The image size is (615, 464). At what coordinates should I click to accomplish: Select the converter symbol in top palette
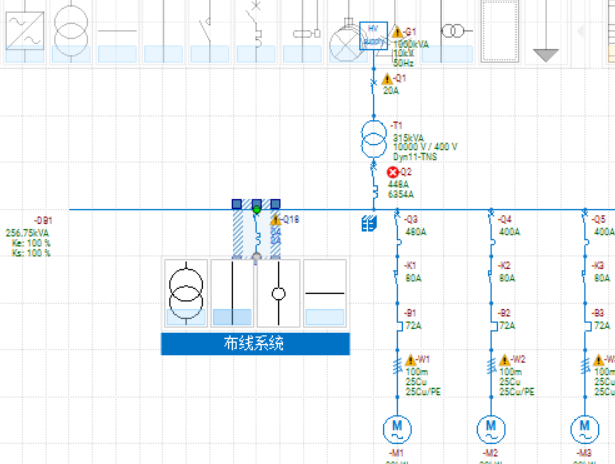[25, 31]
